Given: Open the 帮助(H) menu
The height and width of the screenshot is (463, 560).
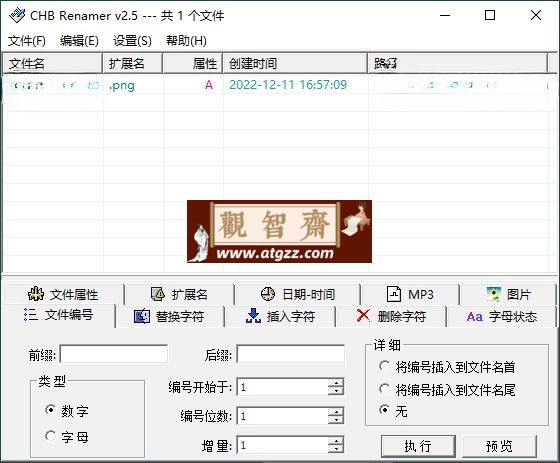Looking at the screenshot, I should [x=186, y=41].
